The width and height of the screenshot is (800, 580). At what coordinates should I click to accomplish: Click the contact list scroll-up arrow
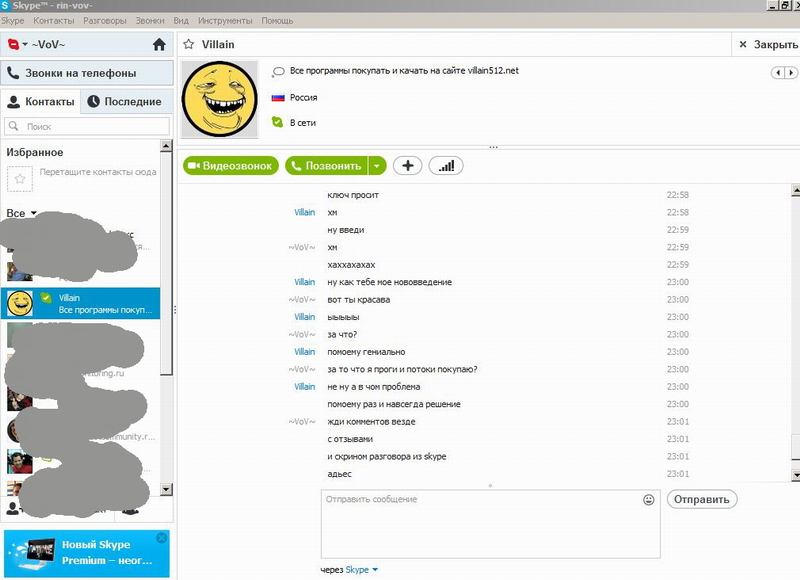pos(166,146)
